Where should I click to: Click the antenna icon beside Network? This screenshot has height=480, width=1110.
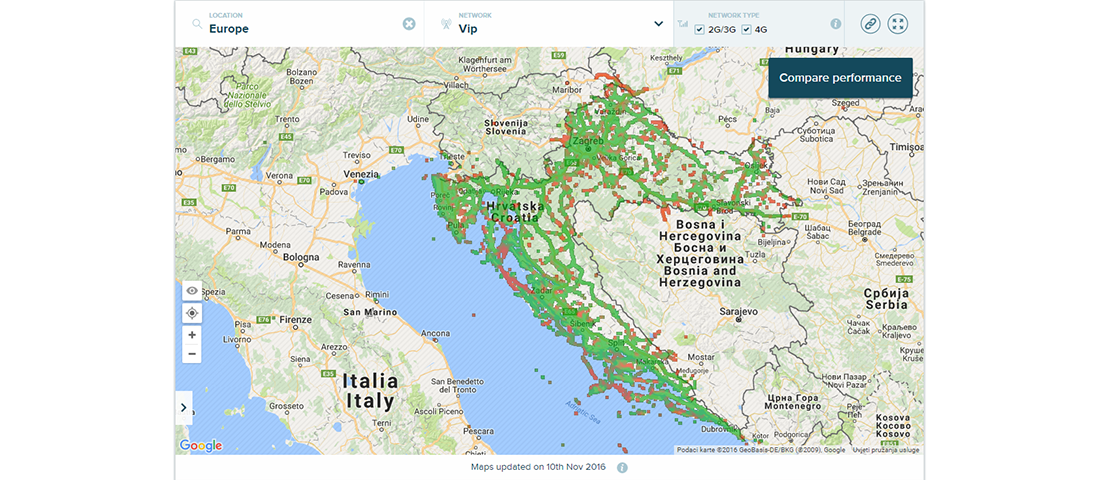click(445, 24)
